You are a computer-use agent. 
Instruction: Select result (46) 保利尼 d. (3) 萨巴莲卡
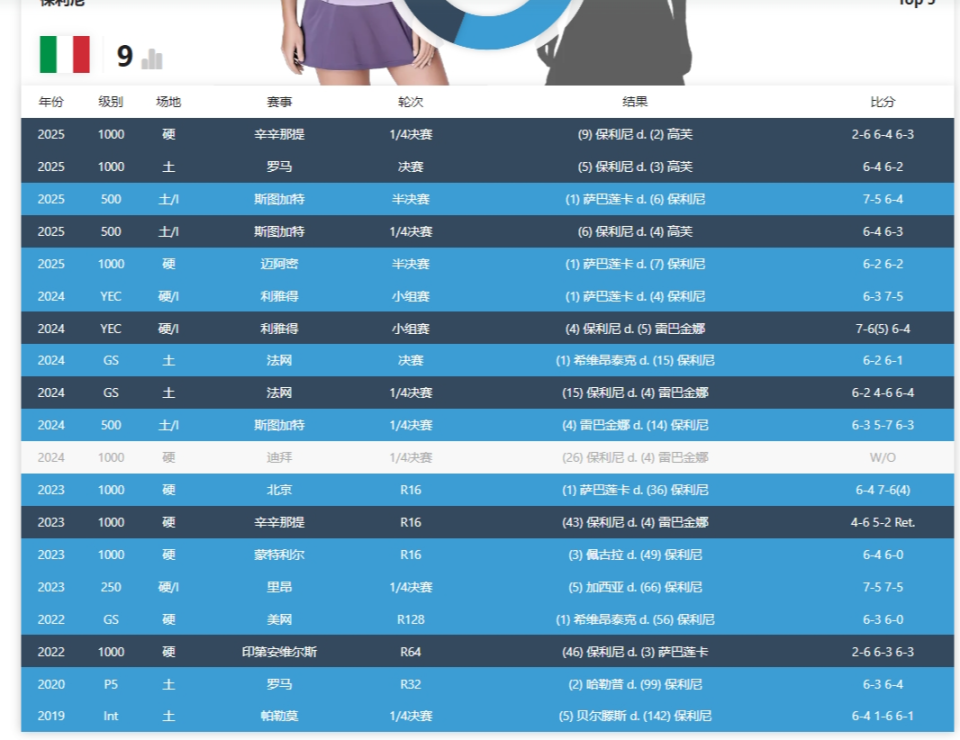point(635,652)
